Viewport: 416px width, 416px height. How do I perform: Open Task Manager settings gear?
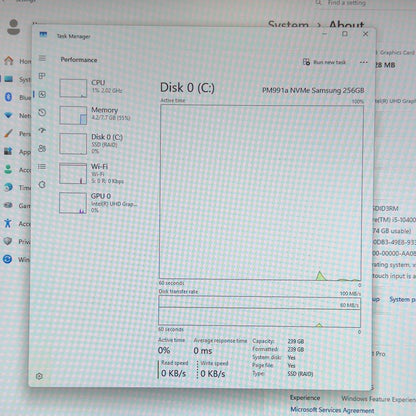point(39,376)
